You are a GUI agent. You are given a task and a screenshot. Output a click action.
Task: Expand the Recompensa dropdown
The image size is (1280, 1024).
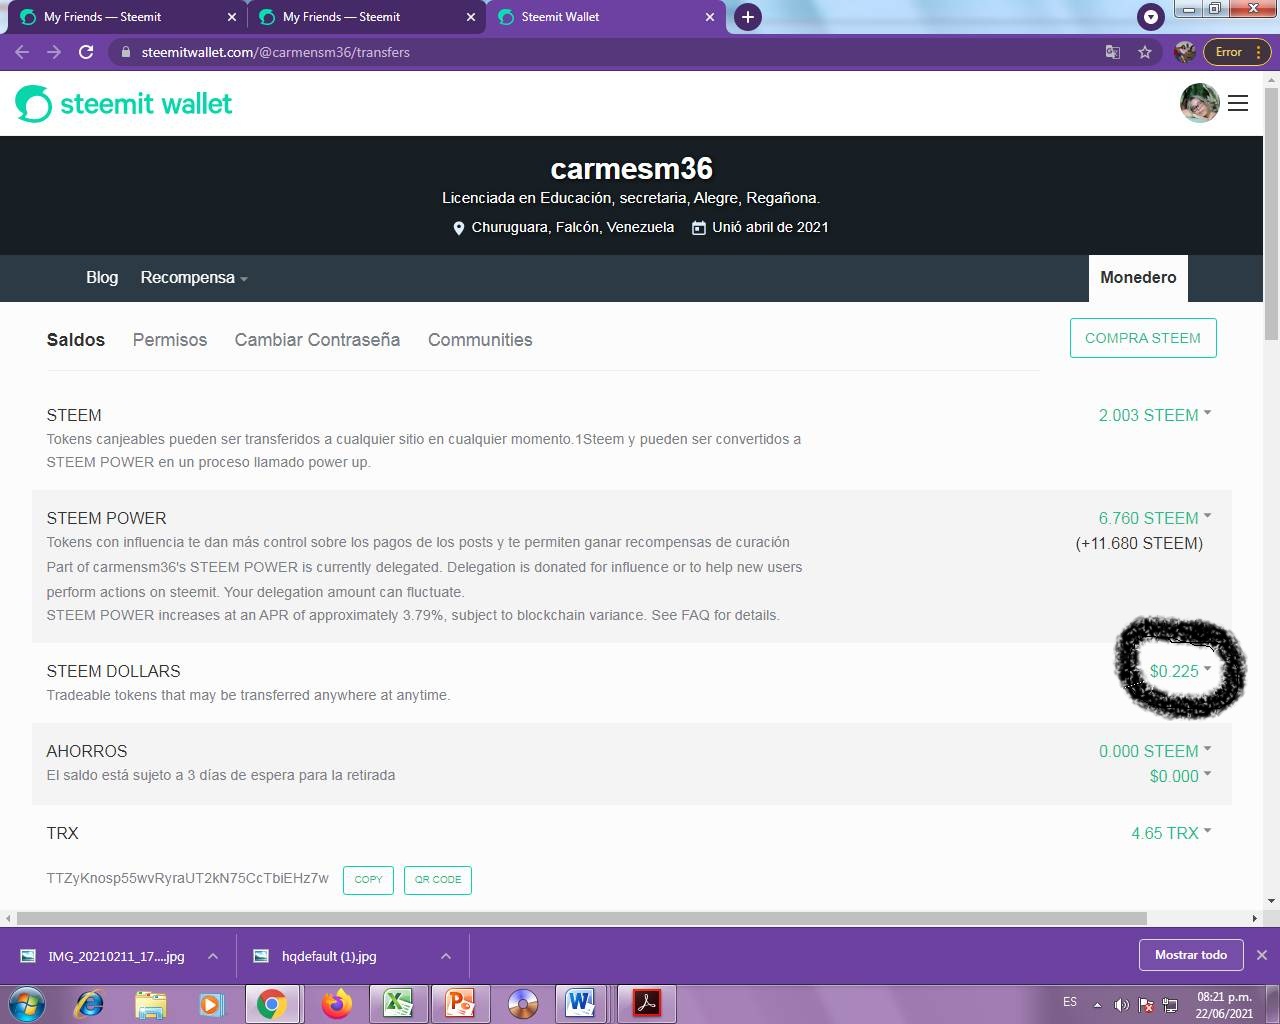click(194, 277)
